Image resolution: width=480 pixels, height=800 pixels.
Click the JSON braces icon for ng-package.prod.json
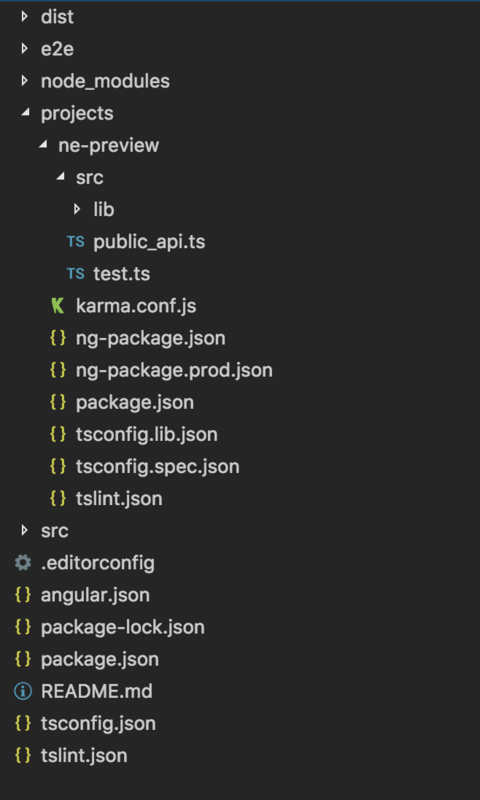pyautogui.click(x=58, y=370)
